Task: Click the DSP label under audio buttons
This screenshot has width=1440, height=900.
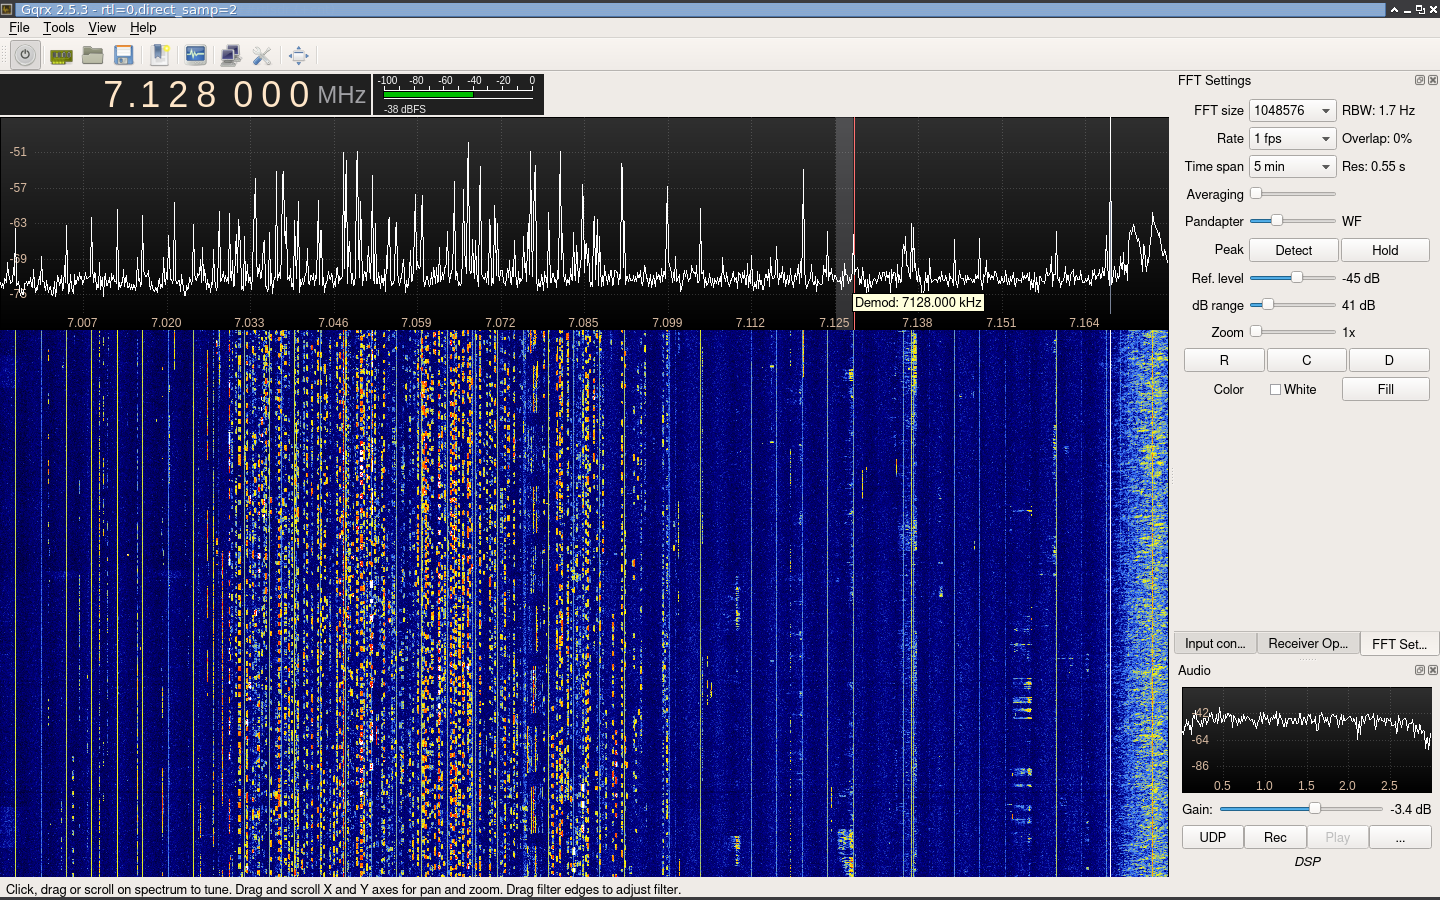Action: pos(1307,861)
